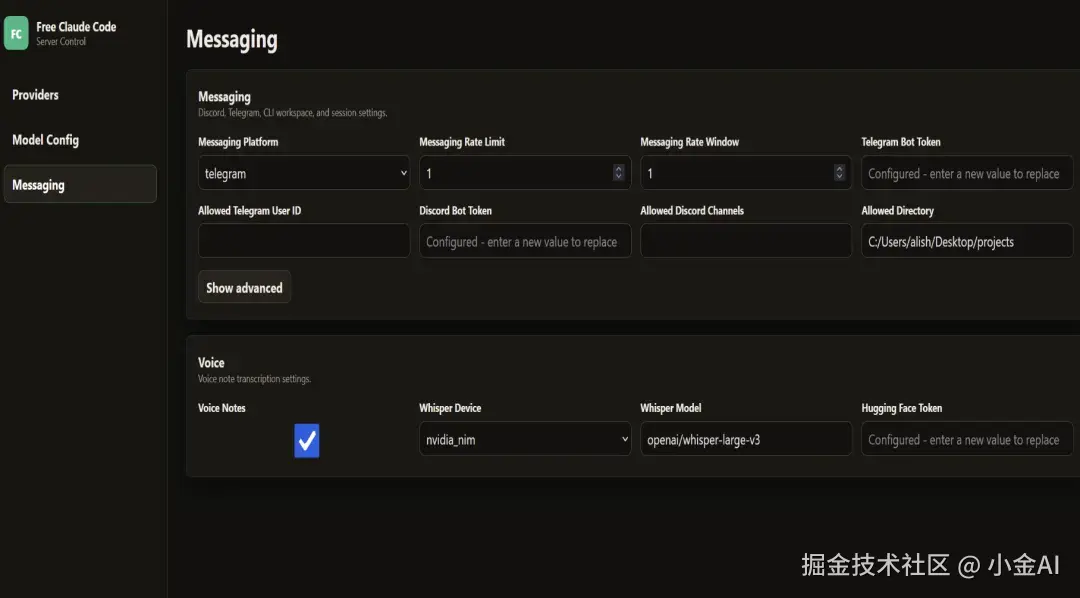Click the Allowed Directory path field
This screenshot has width=1080, height=598.
tap(967, 240)
